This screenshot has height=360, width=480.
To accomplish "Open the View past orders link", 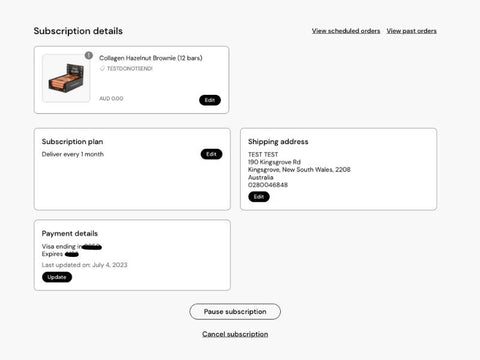I will [x=411, y=31].
